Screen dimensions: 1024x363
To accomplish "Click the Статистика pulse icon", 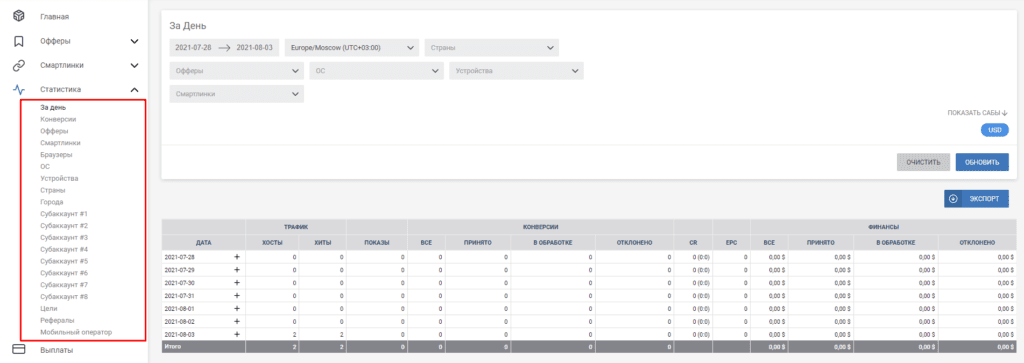I will point(19,89).
